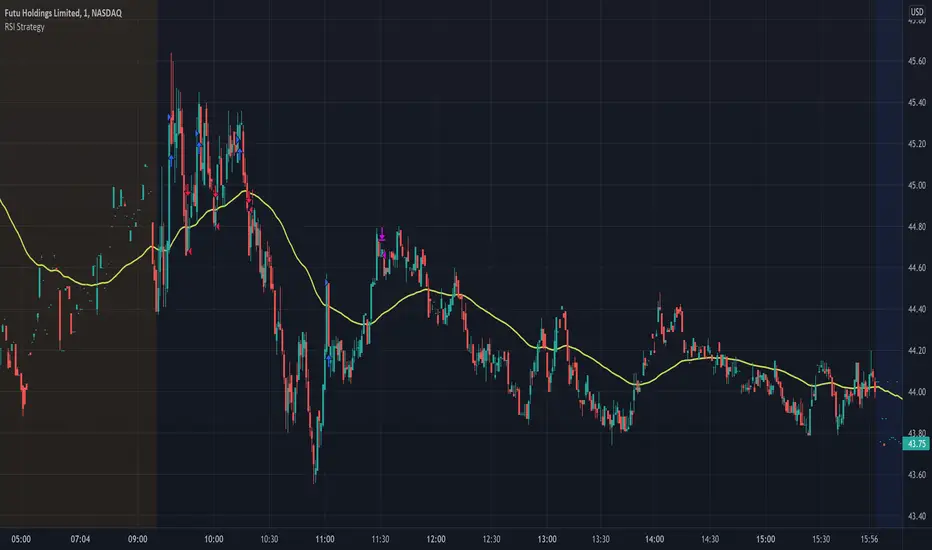Click the 44.40 price axis label
932x550 pixels.
[917, 309]
